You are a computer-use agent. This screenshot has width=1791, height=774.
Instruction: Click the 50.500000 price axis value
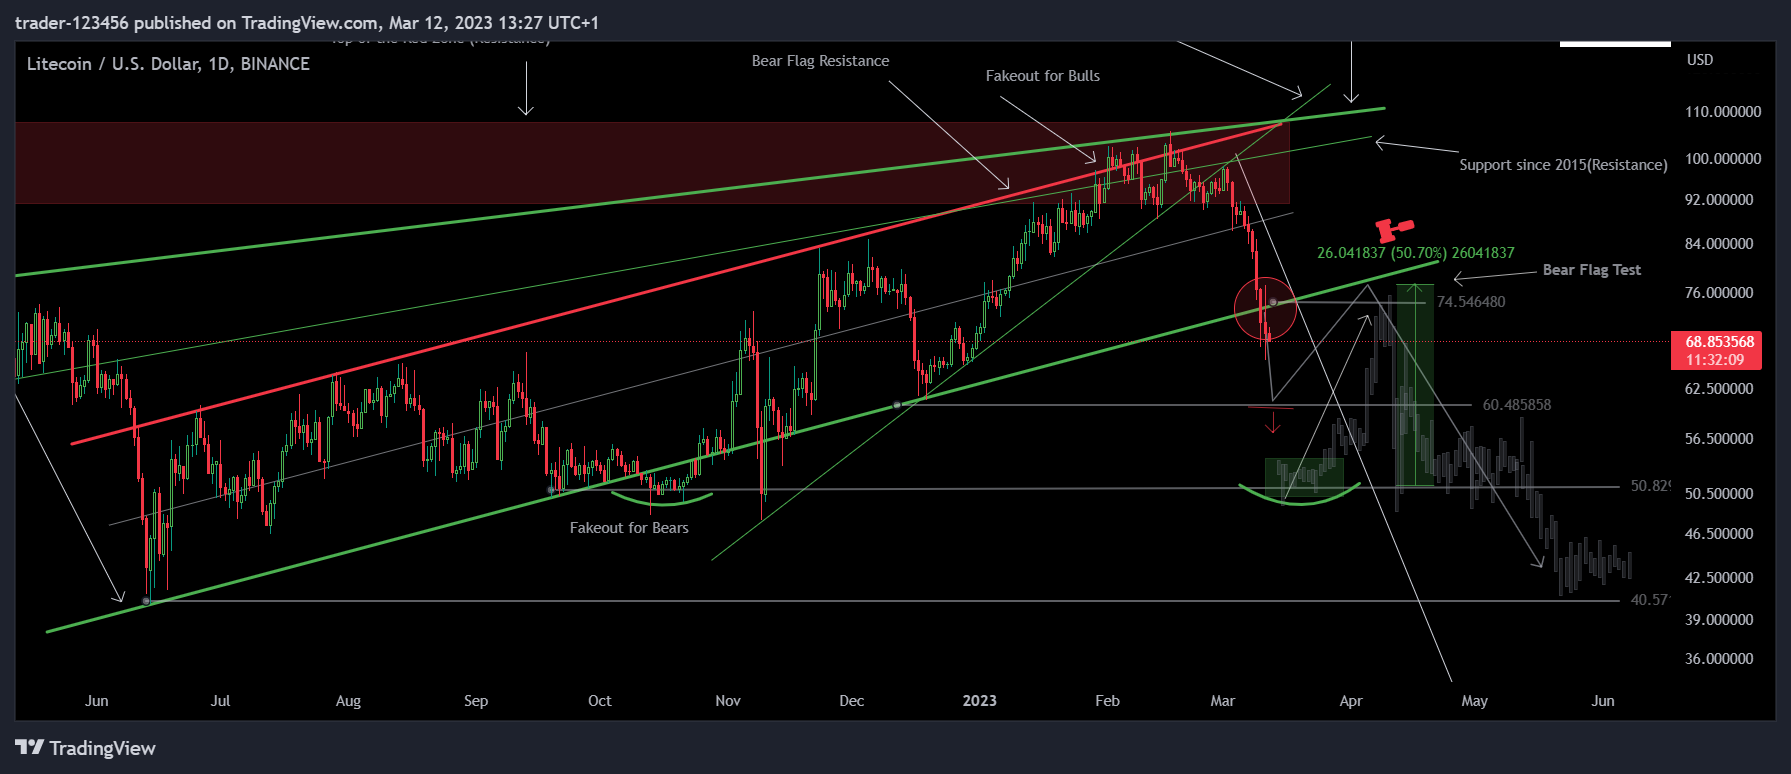1719,494
